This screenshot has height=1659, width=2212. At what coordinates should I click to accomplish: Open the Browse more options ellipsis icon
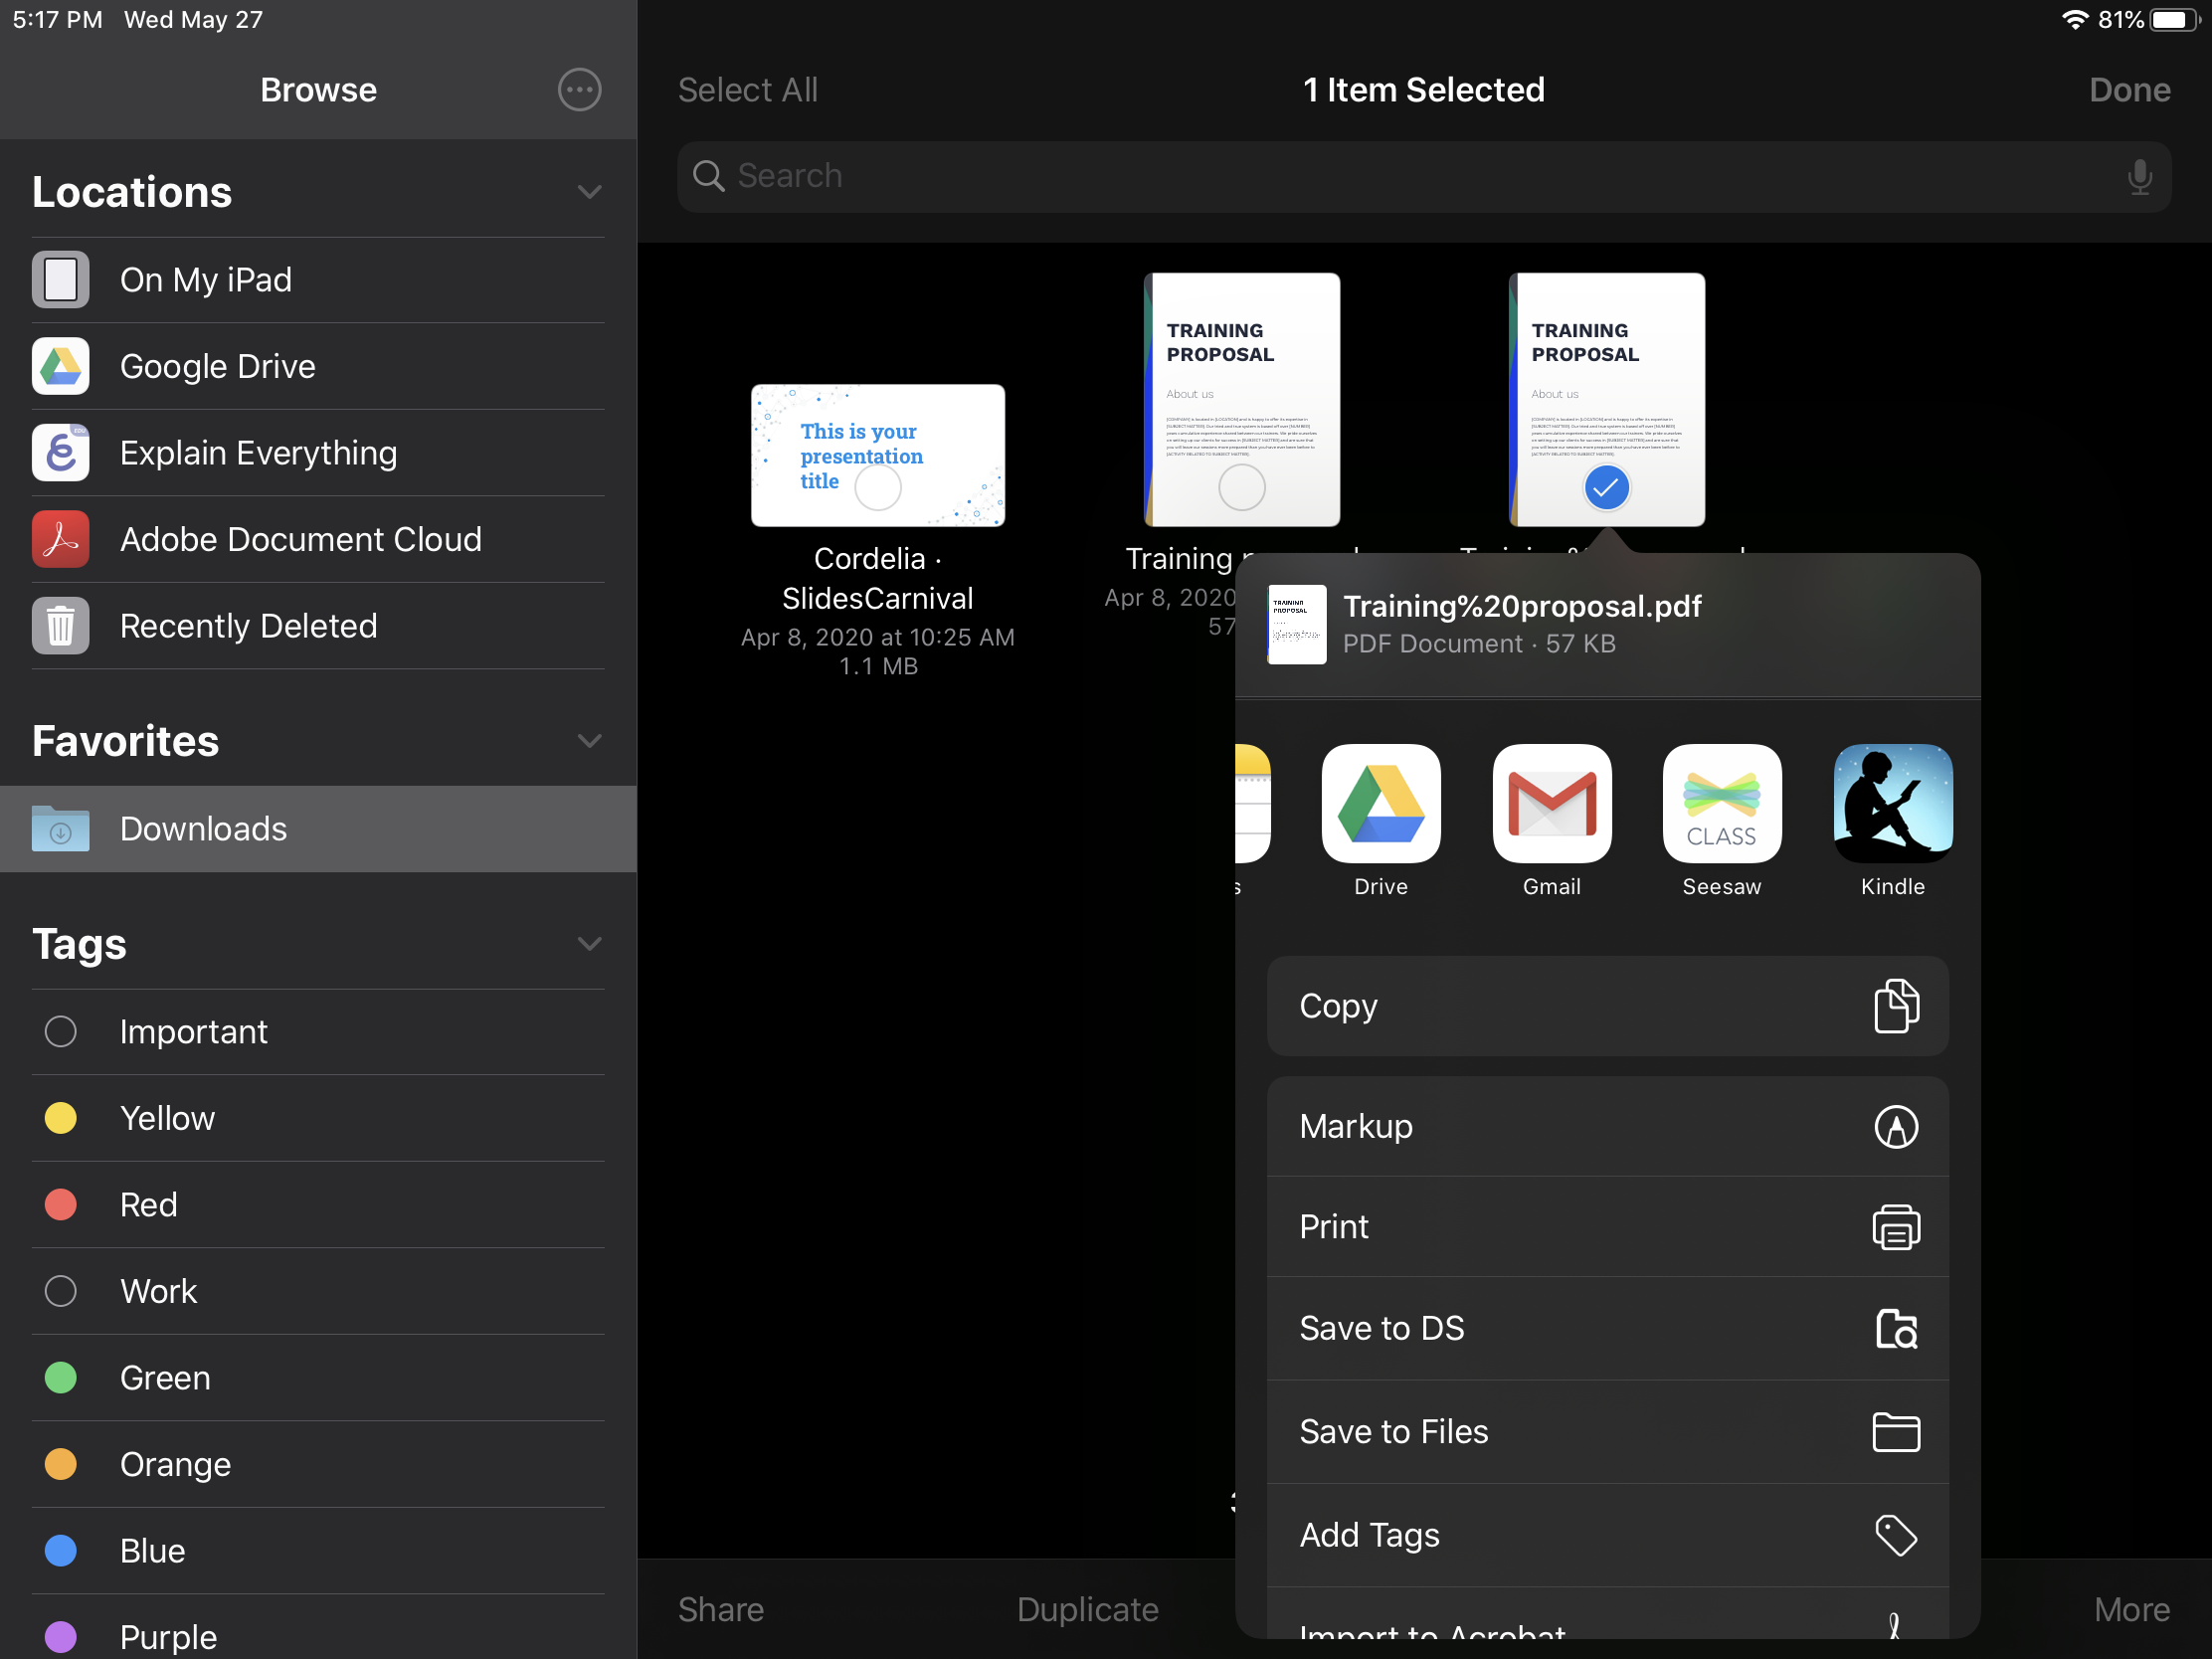pos(579,90)
